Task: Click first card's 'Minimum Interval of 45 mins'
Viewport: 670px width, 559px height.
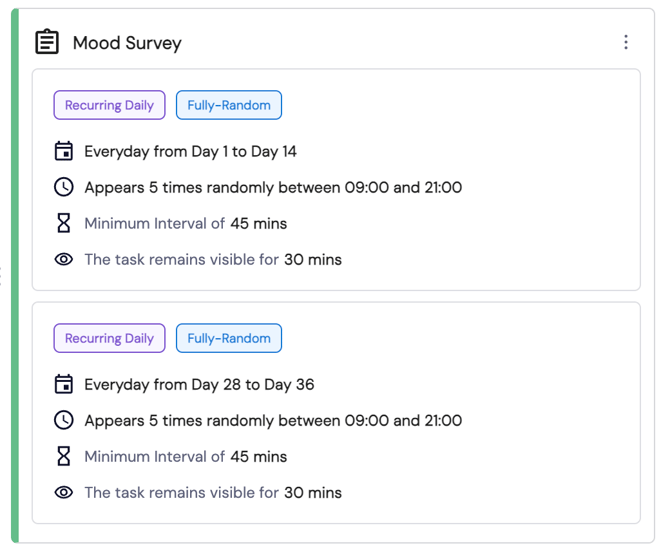Action: click(185, 224)
